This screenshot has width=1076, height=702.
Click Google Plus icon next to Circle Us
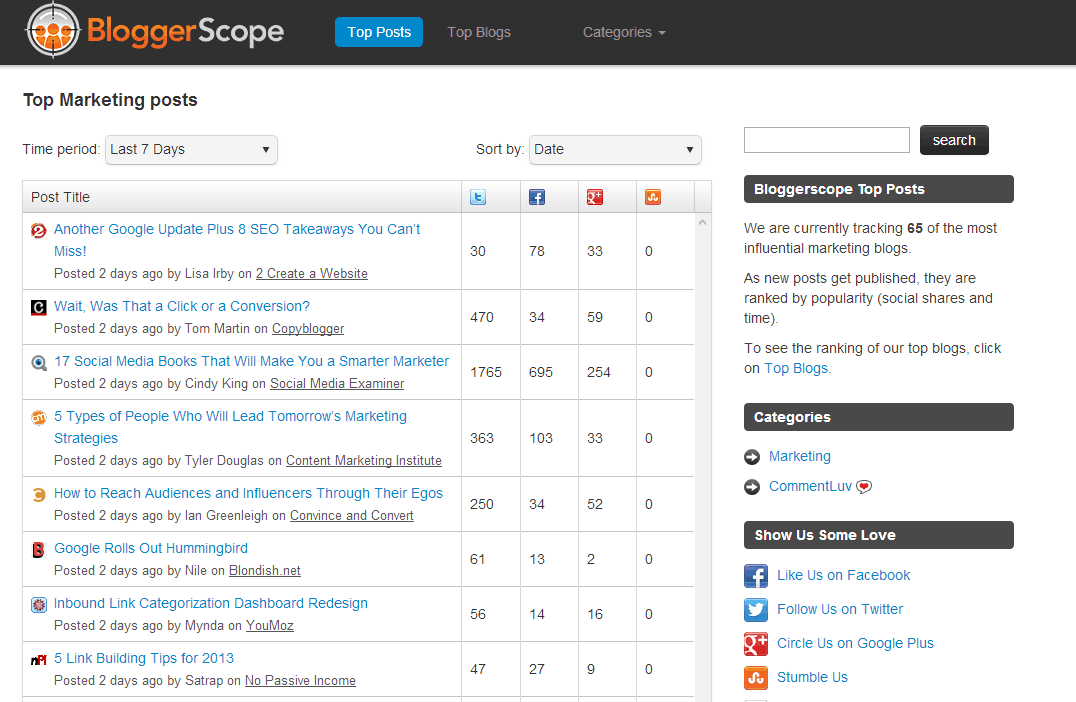[x=756, y=644]
